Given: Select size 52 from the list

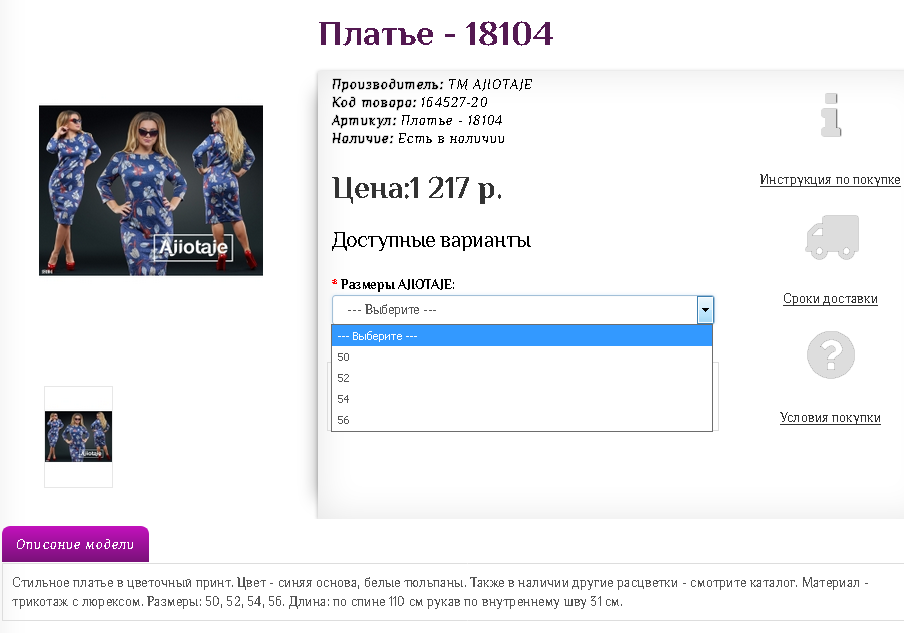Looking at the screenshot, I should tap(522, 378).
